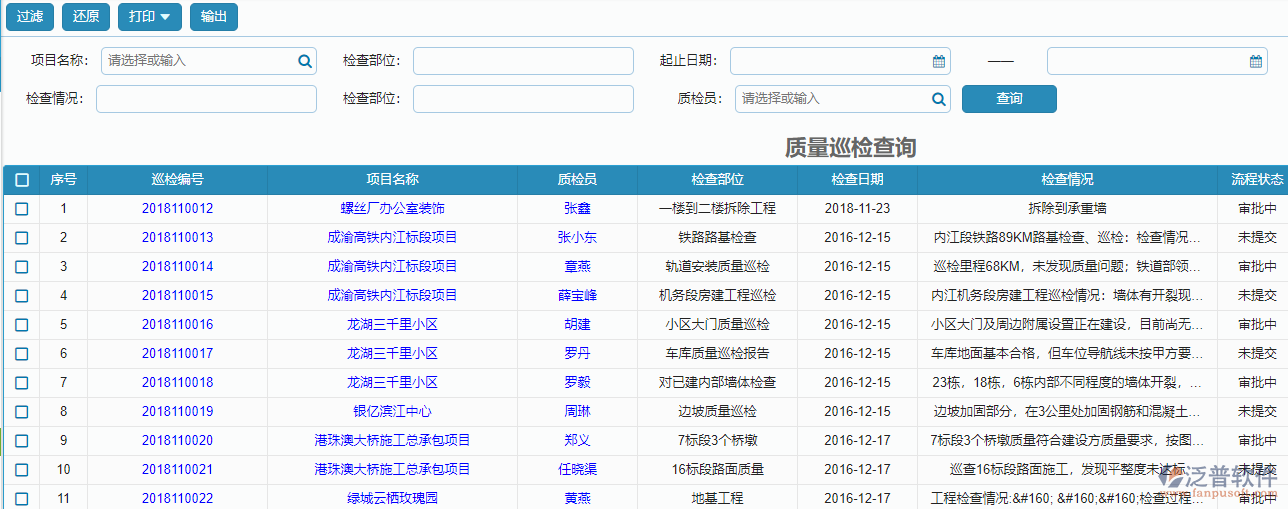Viewport: 1288px width, 509px height.
Task: Check the row checkbox for 2018110016
Action: coord(21,325)
